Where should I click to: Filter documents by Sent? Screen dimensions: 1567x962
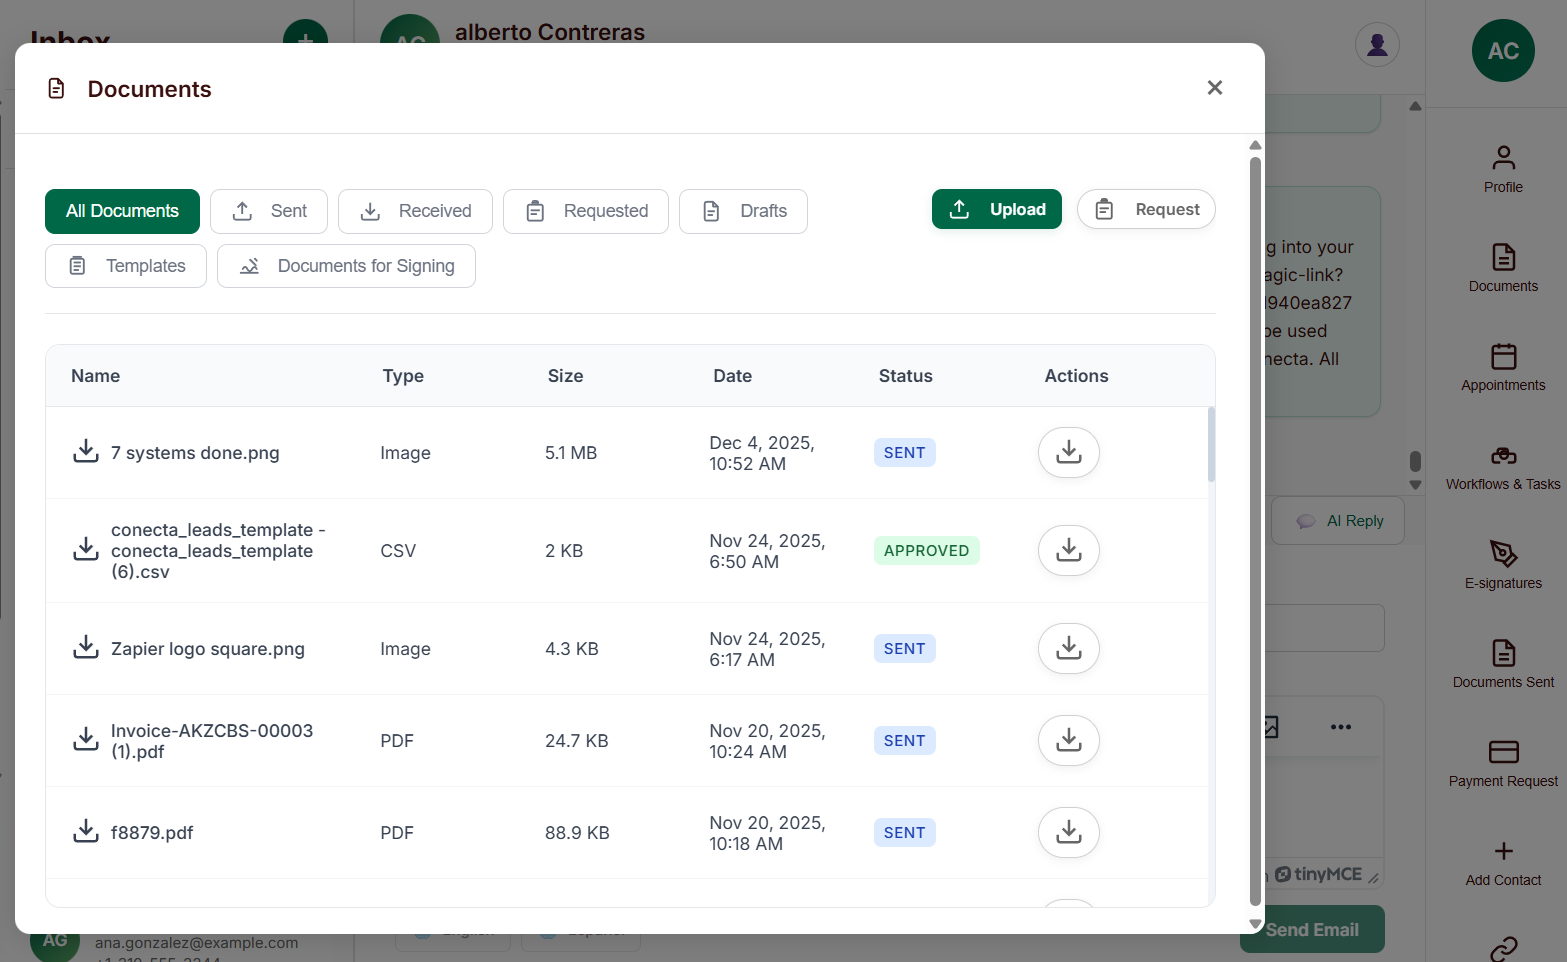(x=268, y=211)
